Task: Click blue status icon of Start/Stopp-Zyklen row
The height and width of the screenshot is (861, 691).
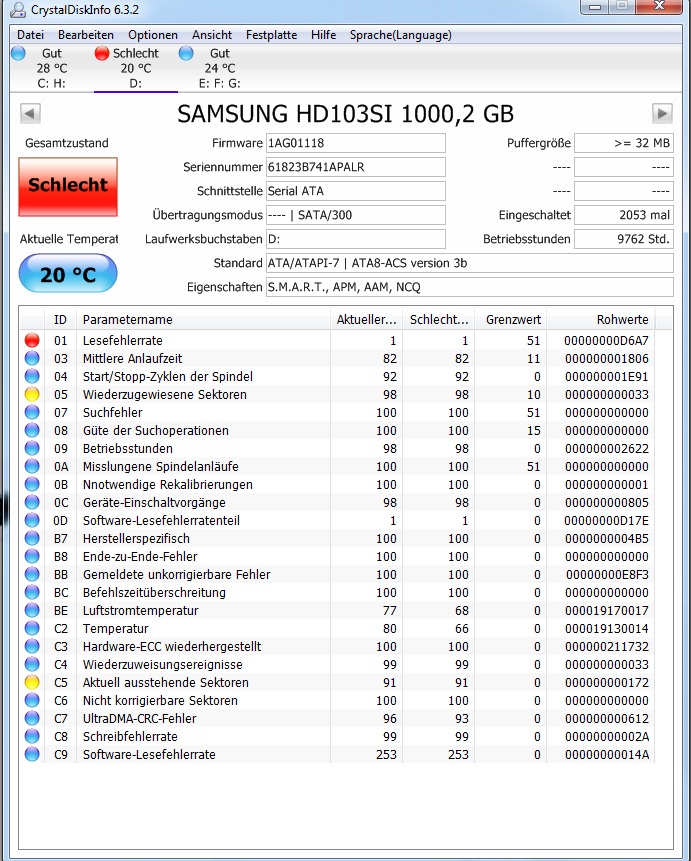Action: (32, 377)
